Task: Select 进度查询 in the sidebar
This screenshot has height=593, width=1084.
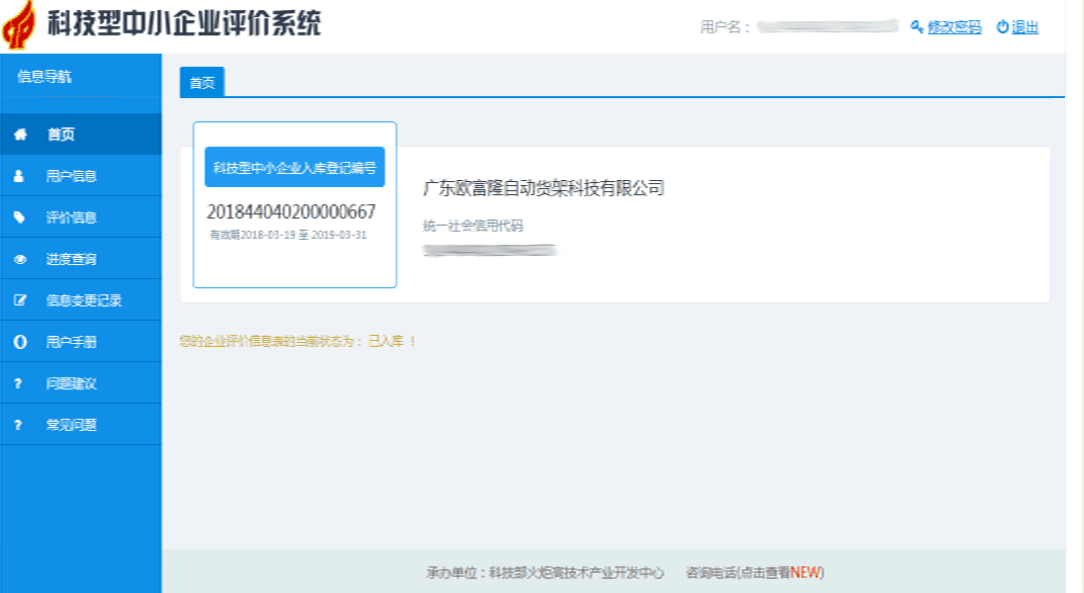Action: 81,258
